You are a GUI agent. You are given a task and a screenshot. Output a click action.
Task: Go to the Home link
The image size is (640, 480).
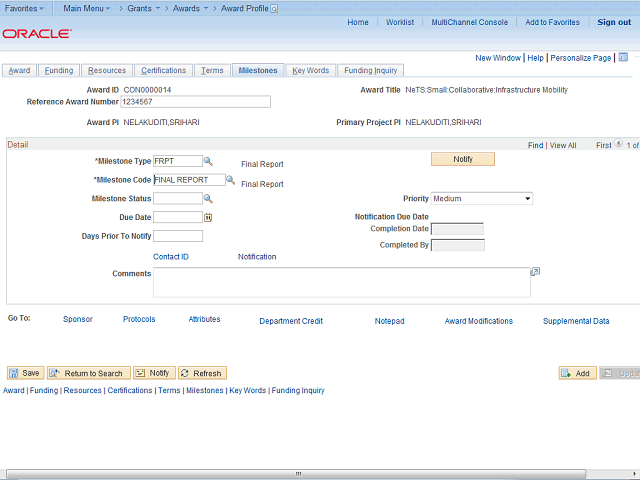point(358,22)
